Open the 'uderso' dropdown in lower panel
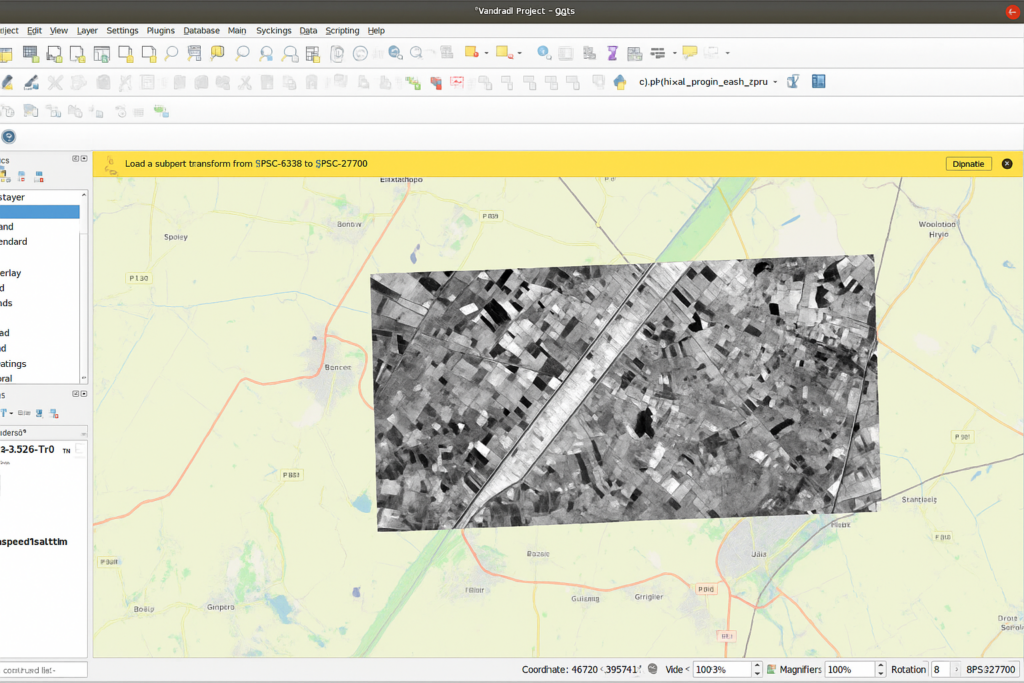The width and height of the screenshot is (1024, 683). tap(44, 433)
